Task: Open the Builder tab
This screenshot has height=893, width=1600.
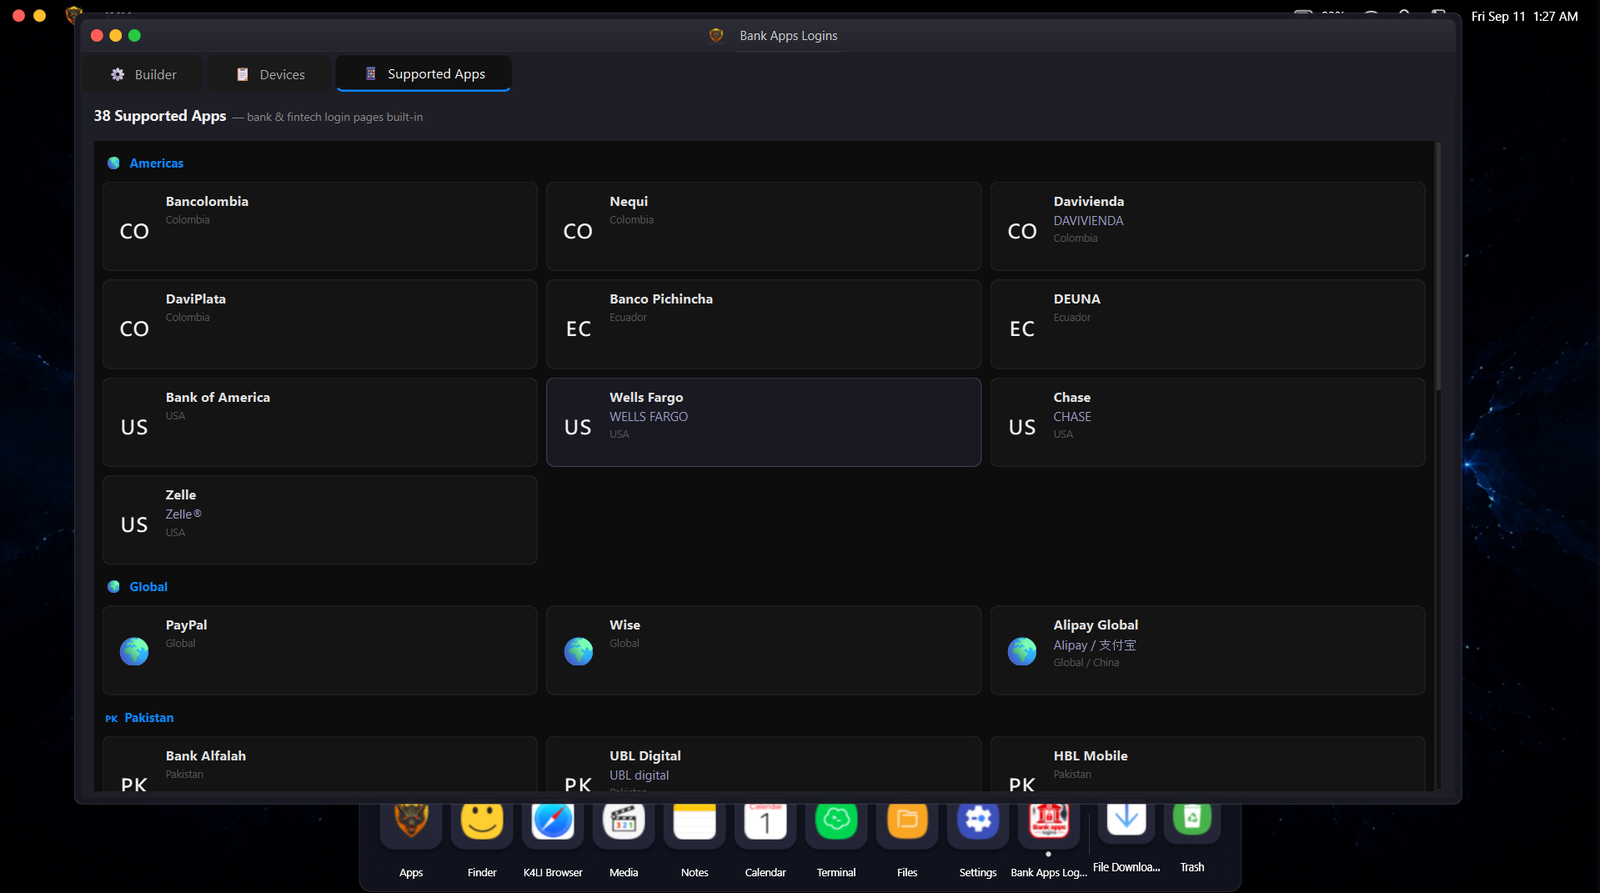Action: click(144, 74)
